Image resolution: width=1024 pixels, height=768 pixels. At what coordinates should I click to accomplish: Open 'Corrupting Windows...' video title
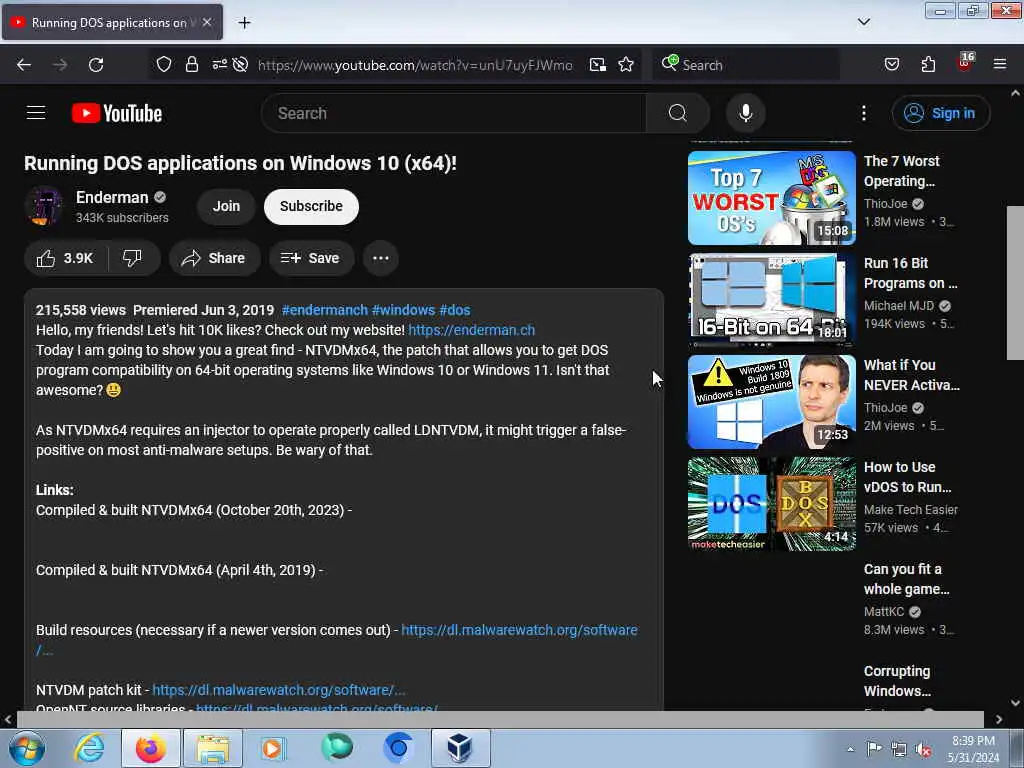pyautogui.click(x=897, y=680)
